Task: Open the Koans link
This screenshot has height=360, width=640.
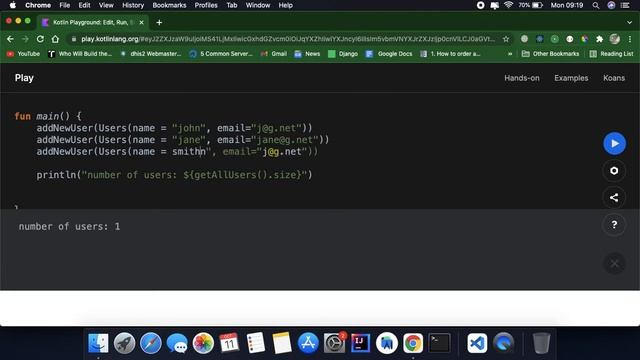Action: (614, 78)
